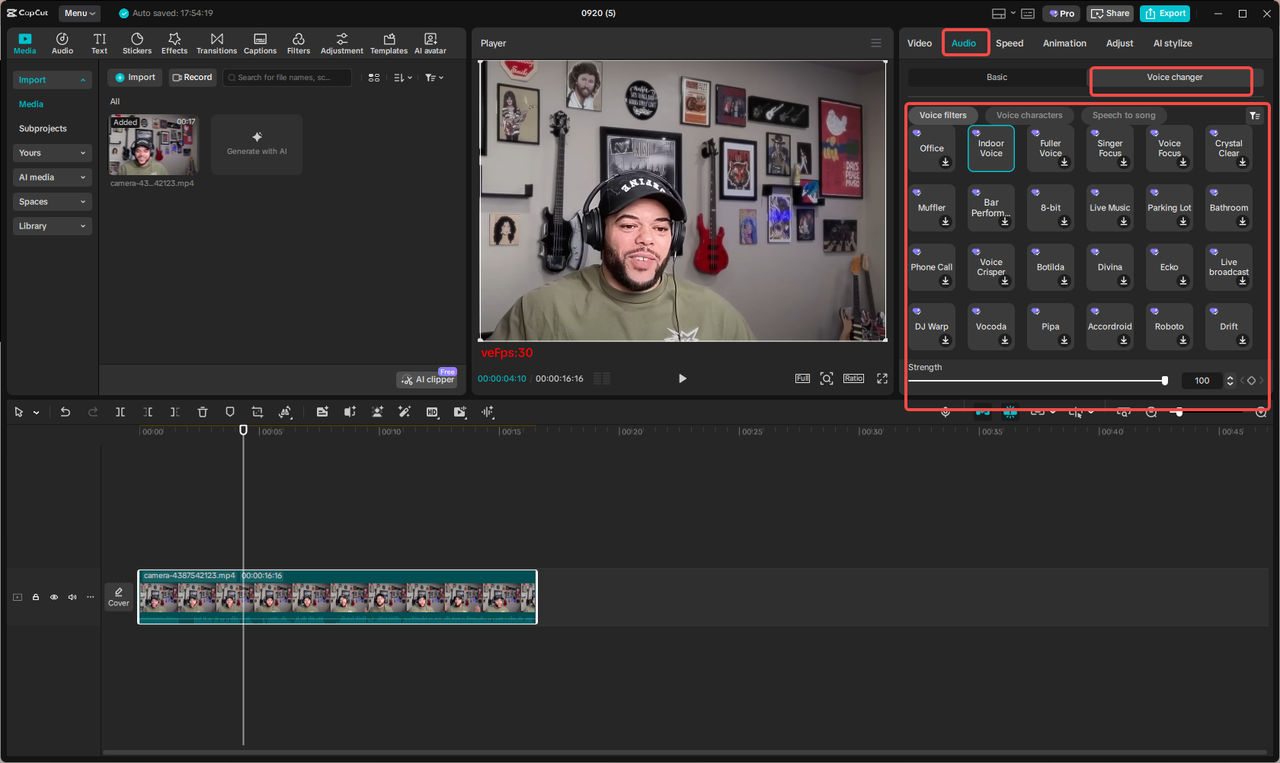This screenshot has width=1280, height=763.
Task: Click the Export button
Action: (1164, 13)
